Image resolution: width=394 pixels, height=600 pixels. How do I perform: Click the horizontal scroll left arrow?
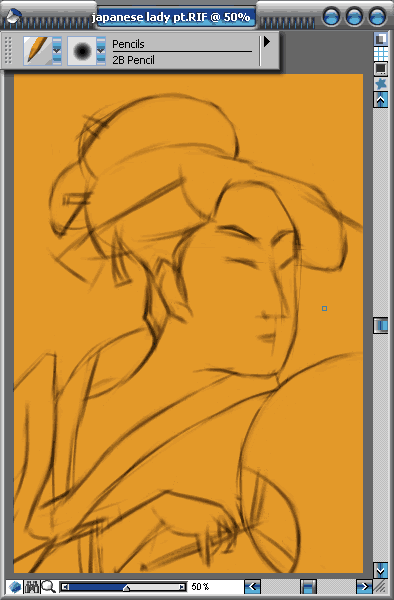(x=252, y=586)
